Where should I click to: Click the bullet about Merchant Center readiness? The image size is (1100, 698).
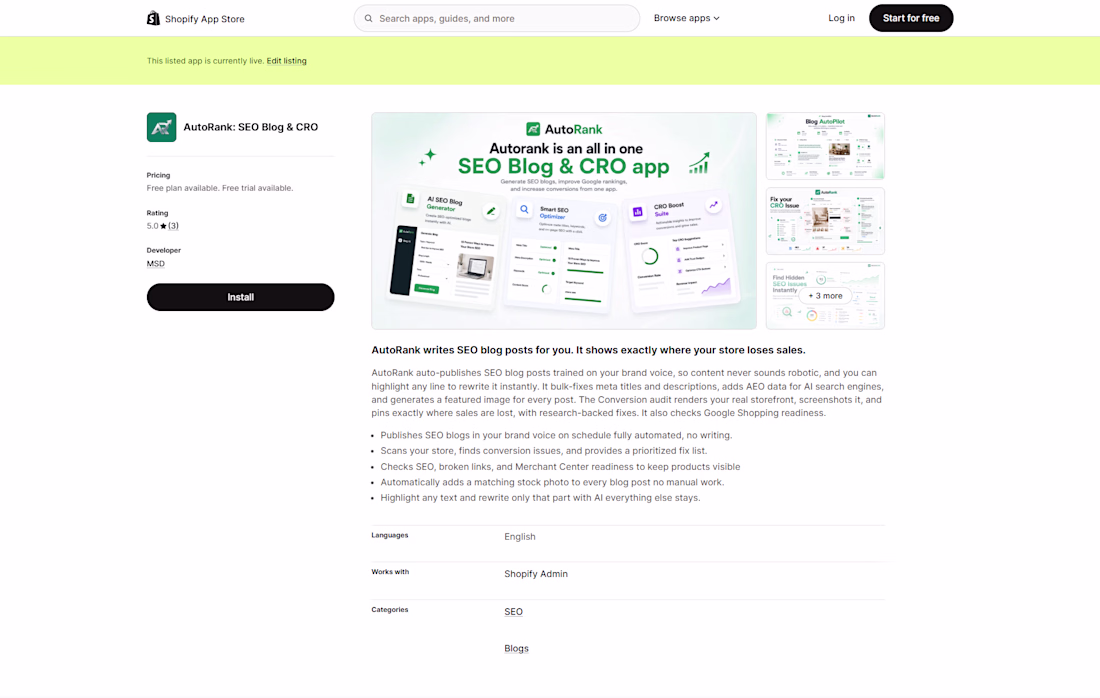560,467
